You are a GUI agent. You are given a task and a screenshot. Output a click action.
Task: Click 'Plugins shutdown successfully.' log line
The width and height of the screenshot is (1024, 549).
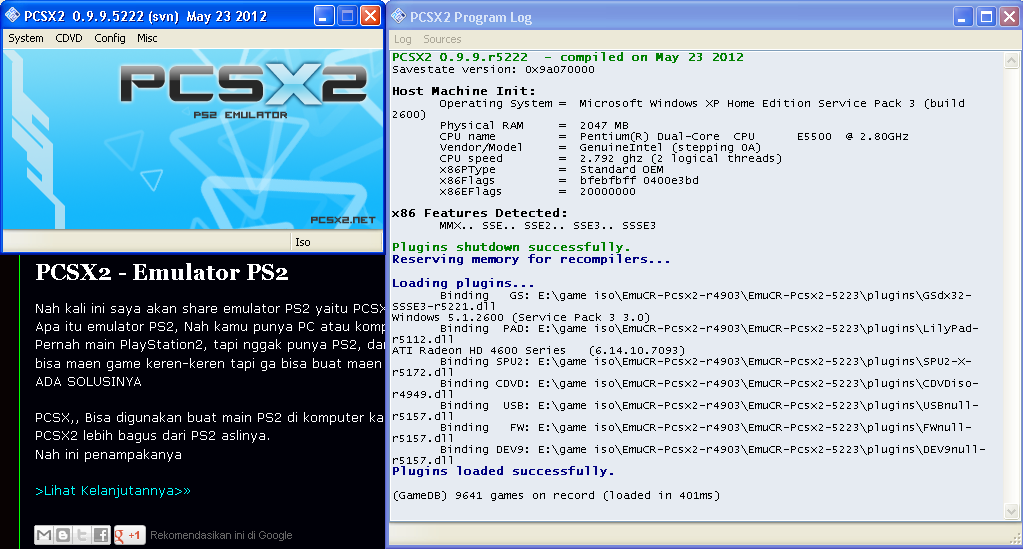511,247
